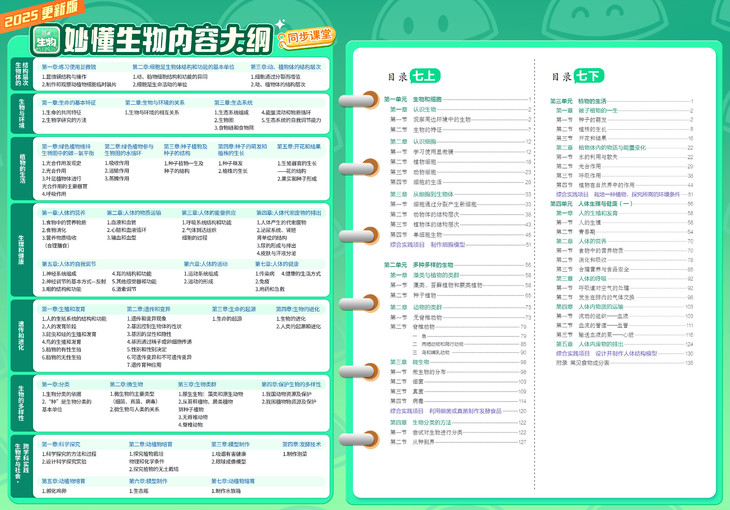Open 第三节 合理营养与食品安全 entry

pyautogui.click(x=624, y=269)
